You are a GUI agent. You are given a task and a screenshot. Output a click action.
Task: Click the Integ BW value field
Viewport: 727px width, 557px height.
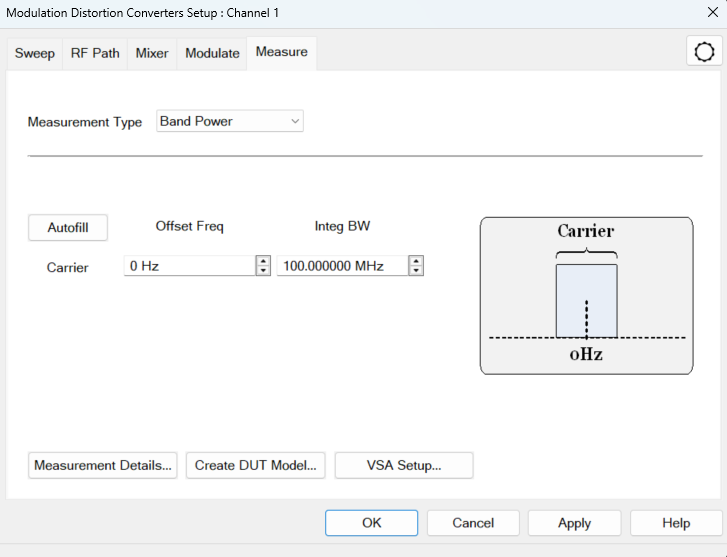[x=341, y=266]
